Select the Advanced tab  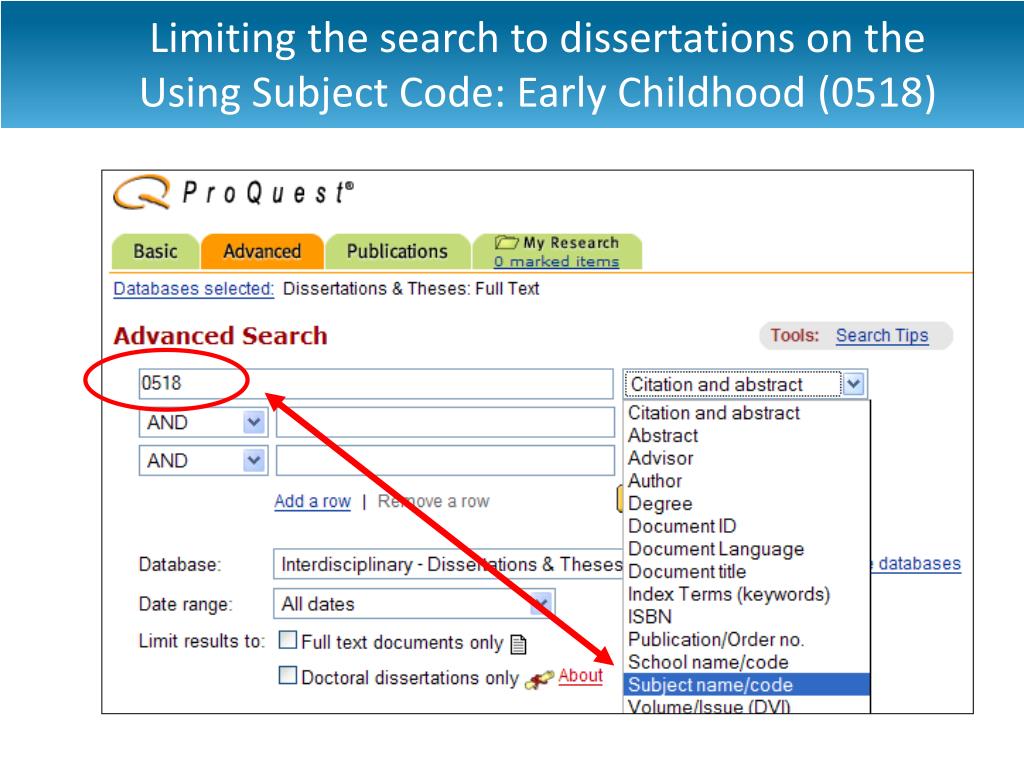click(262, 251)
